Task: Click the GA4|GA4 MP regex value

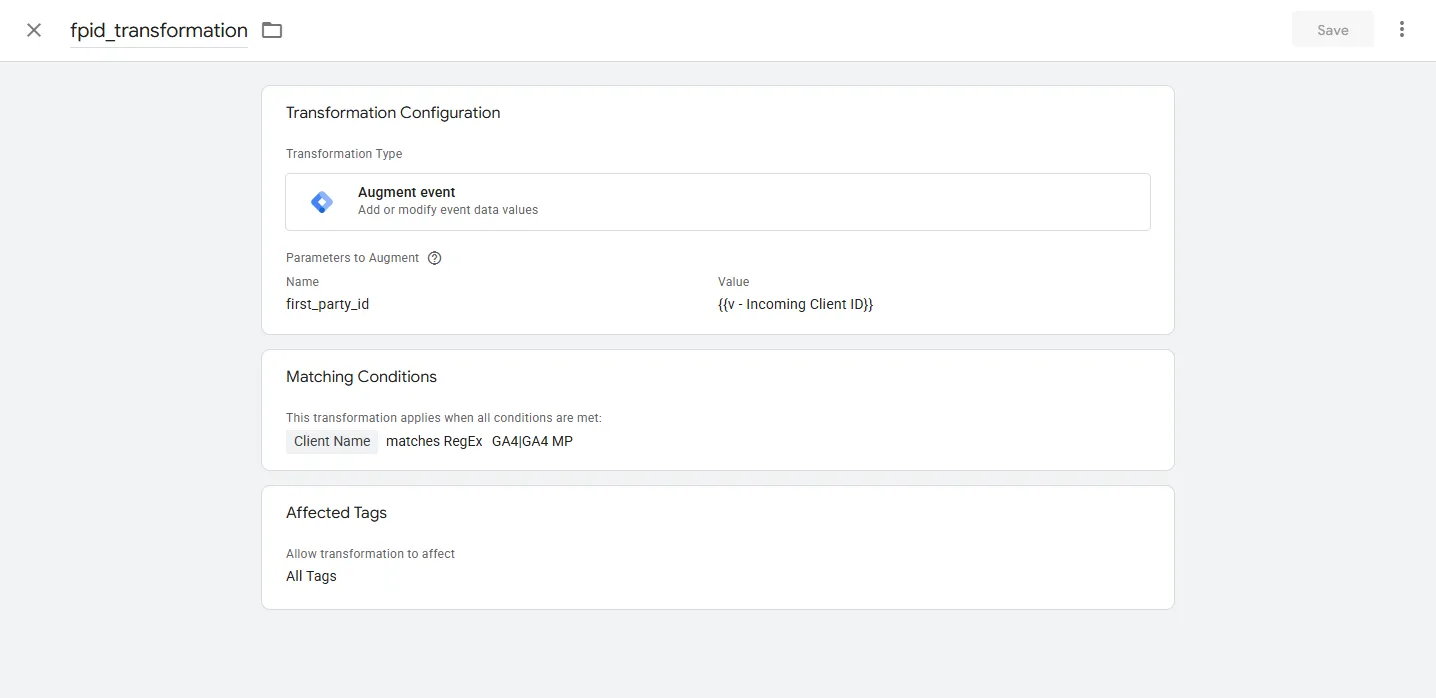Action: point(532,441)
